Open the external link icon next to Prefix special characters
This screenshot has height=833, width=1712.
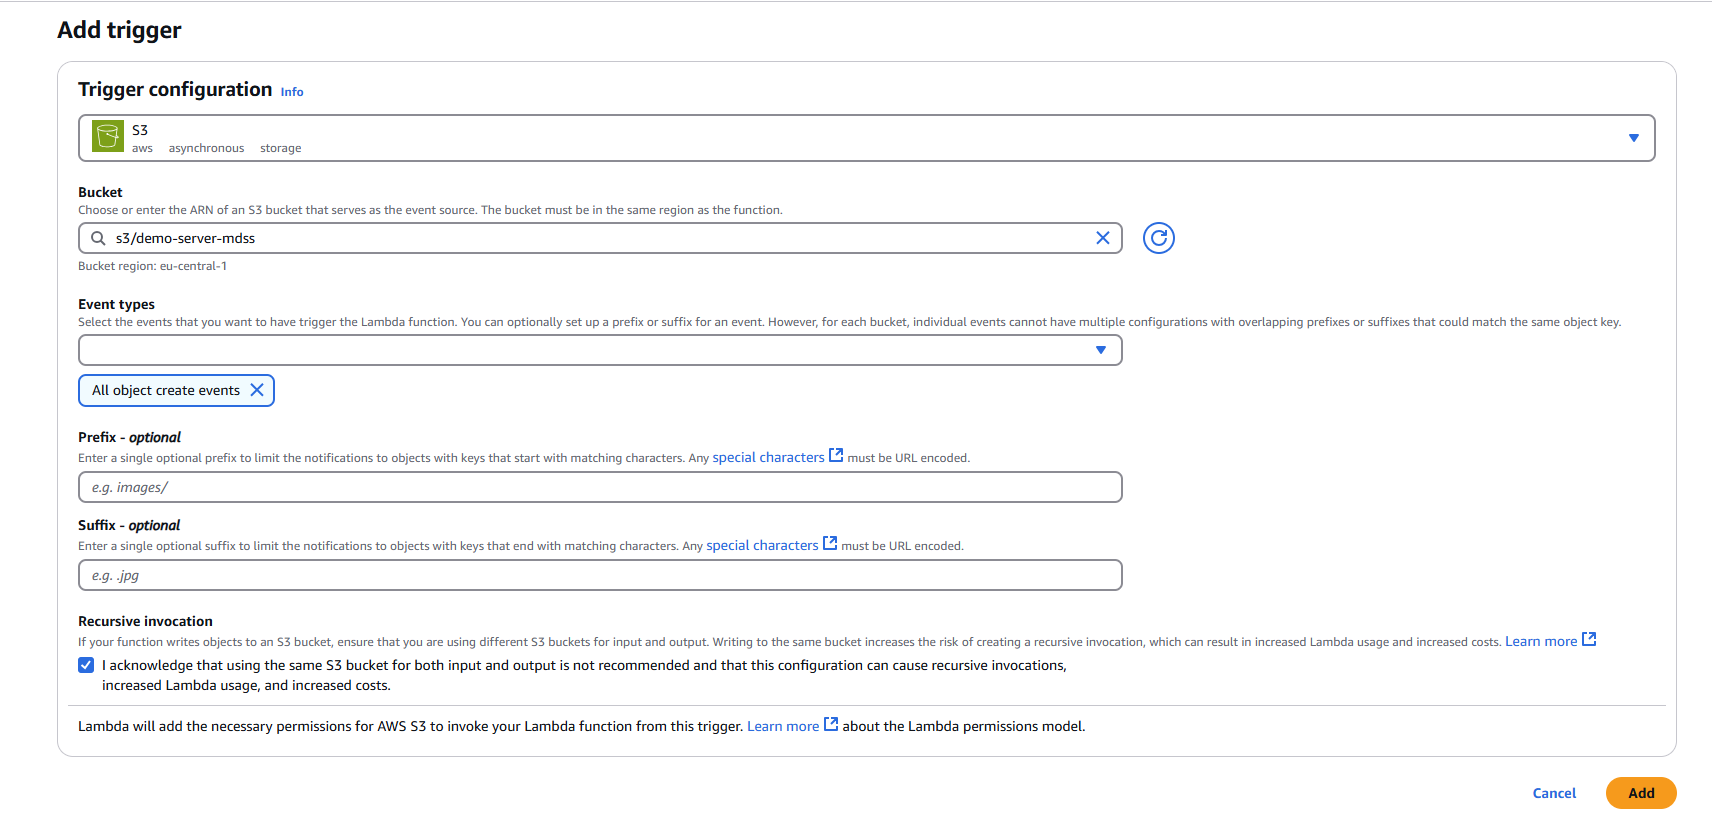coord(836,455)
